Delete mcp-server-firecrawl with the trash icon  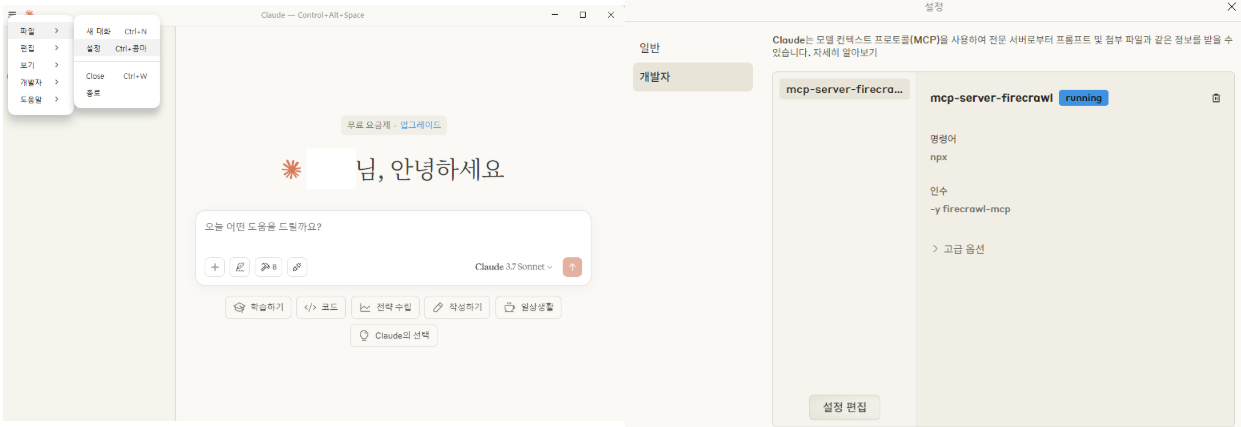[x=1216, y=98]
